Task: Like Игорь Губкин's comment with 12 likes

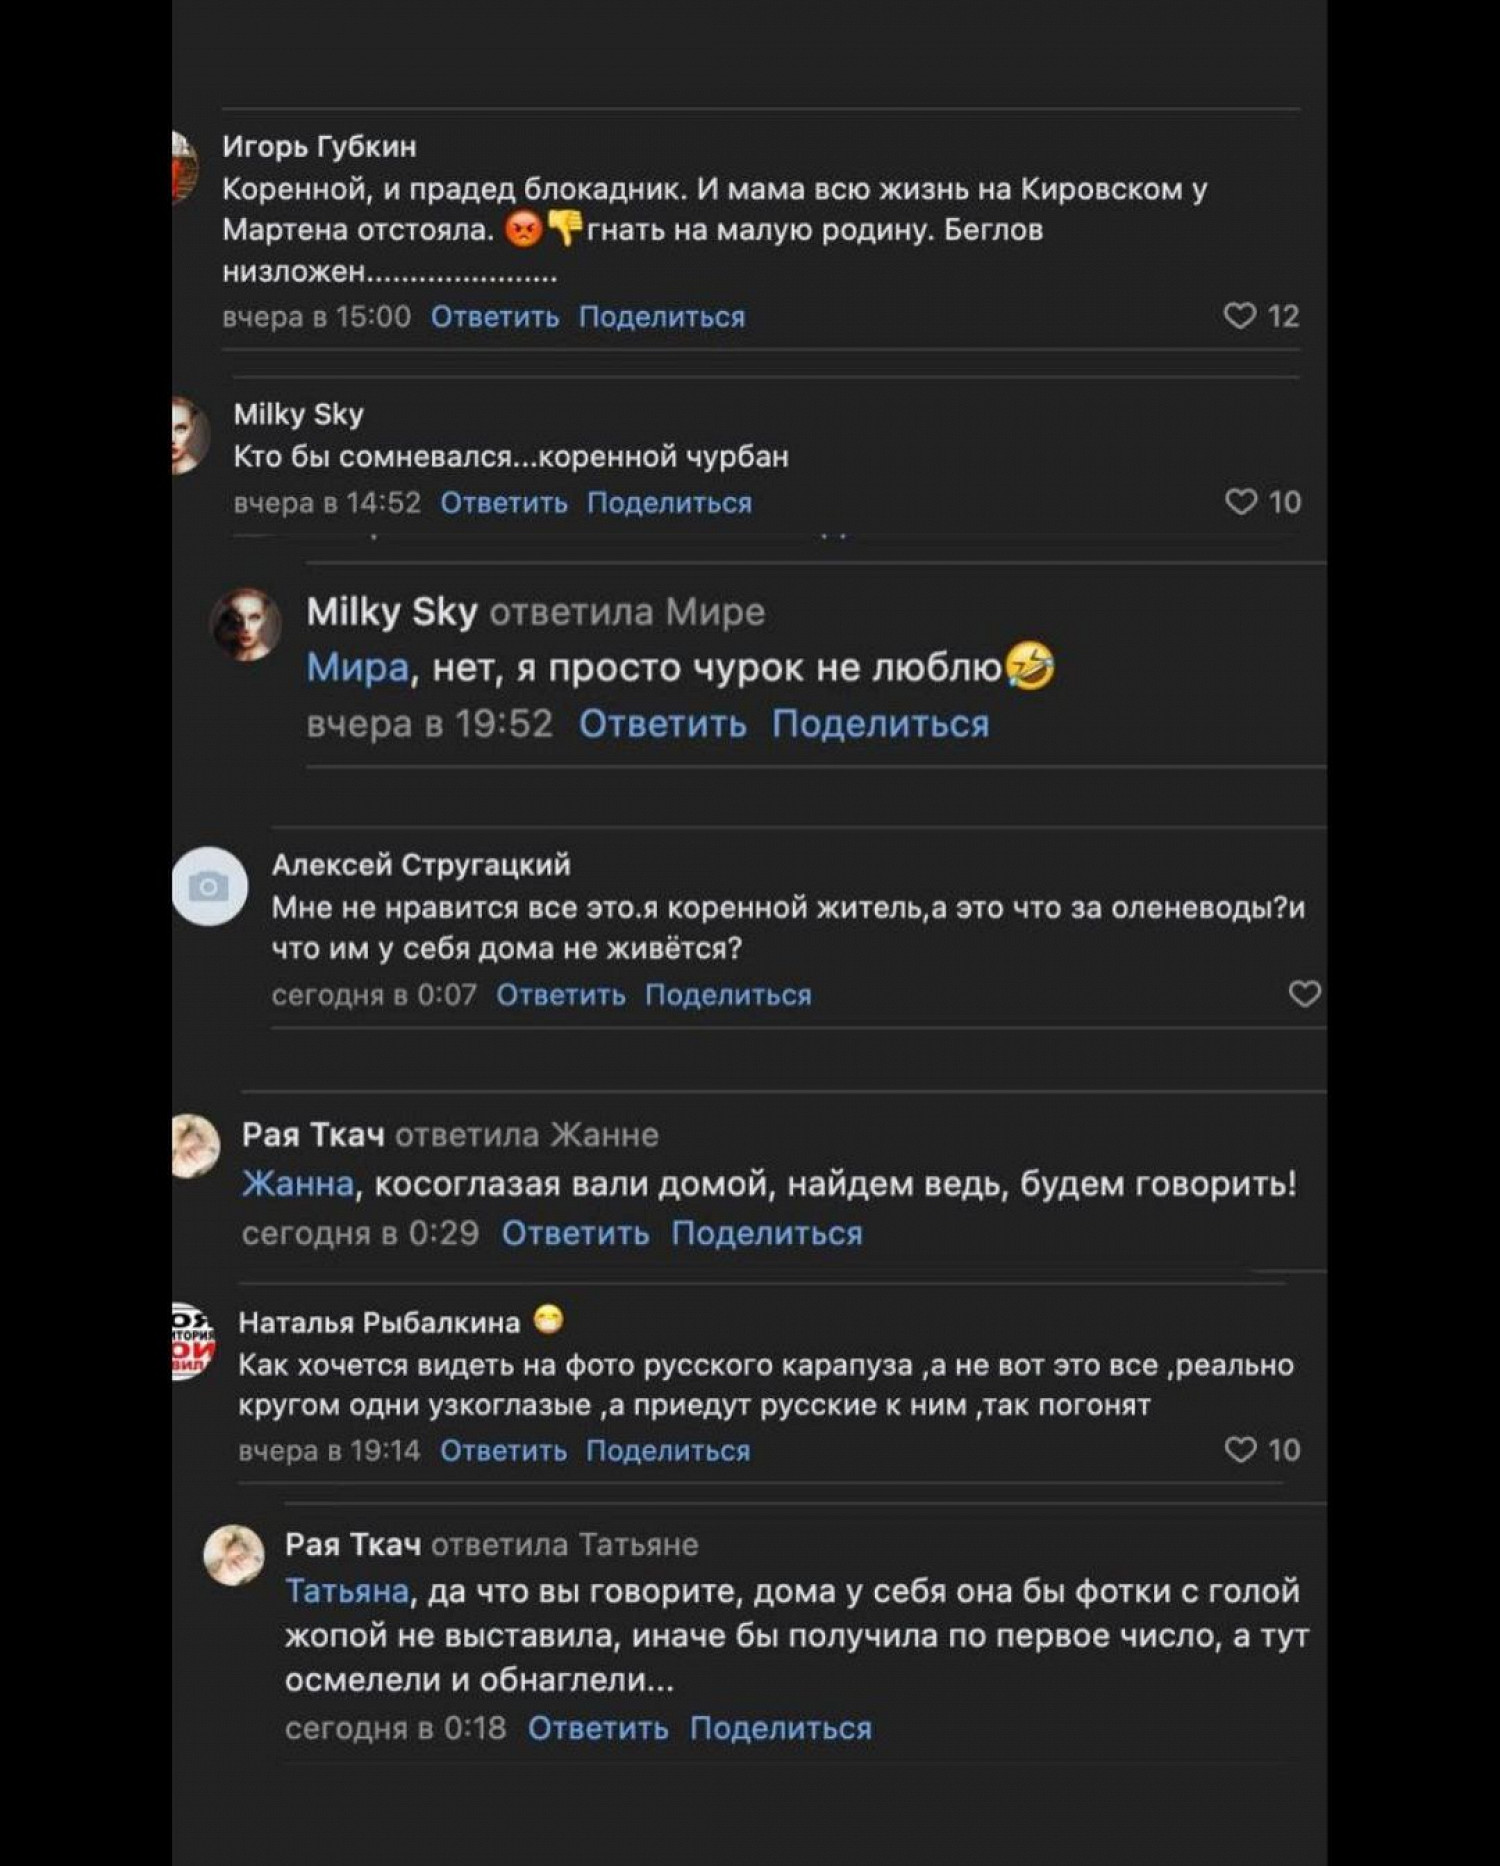Action: click(x=1239, y=316)
